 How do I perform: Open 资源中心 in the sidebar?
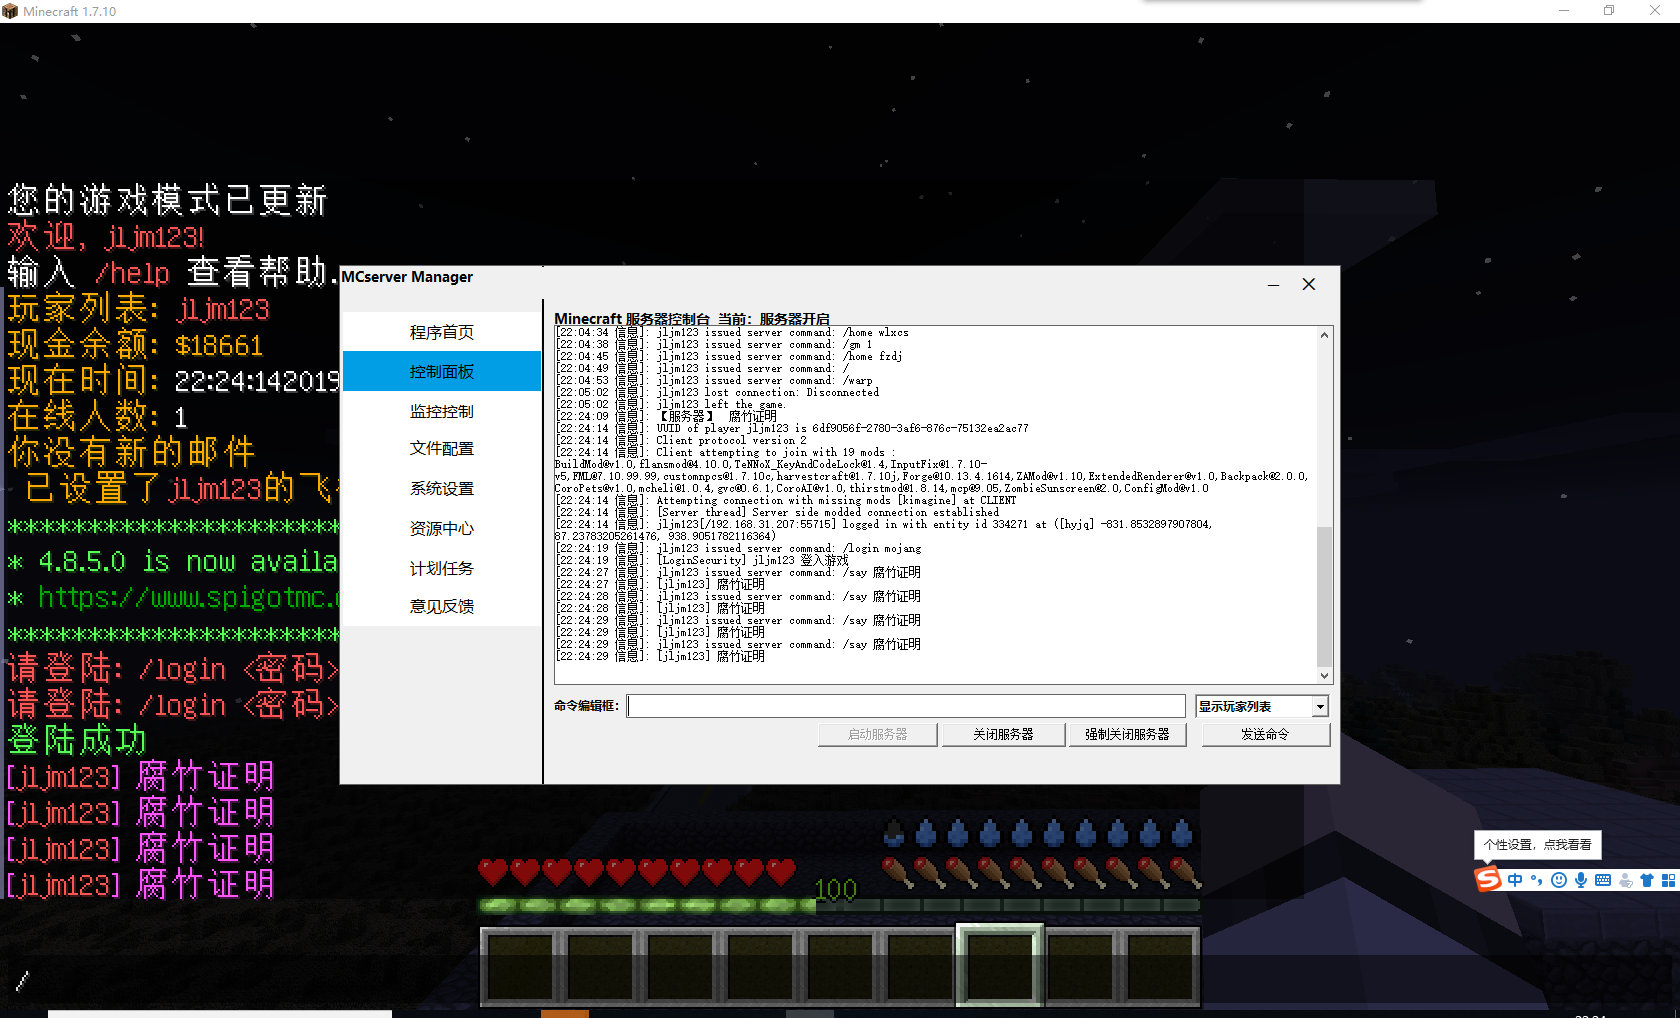point(441,528)
